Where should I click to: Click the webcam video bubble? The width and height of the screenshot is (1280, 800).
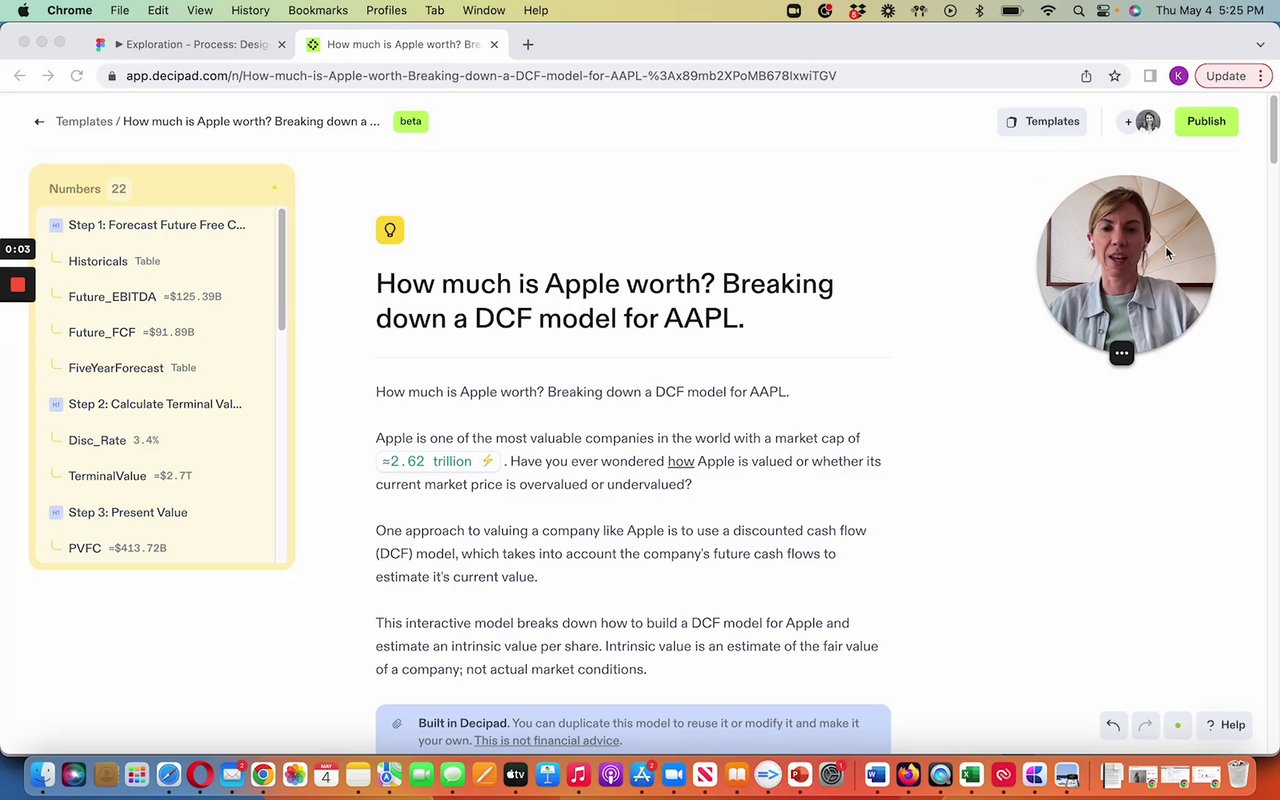[1126, 264]
